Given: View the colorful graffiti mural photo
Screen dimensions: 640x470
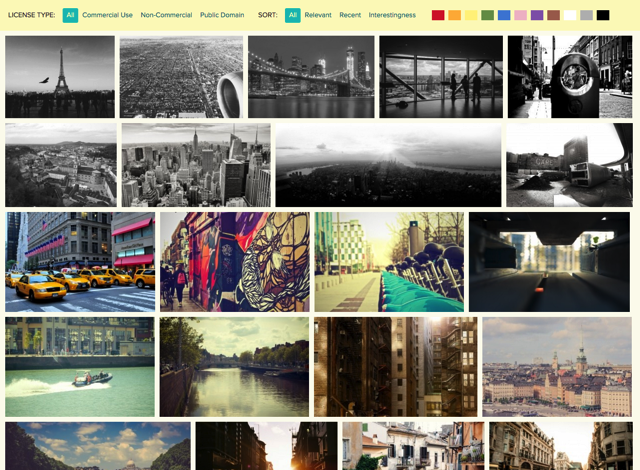Looking at the screenshot, I should coord(234,262).
